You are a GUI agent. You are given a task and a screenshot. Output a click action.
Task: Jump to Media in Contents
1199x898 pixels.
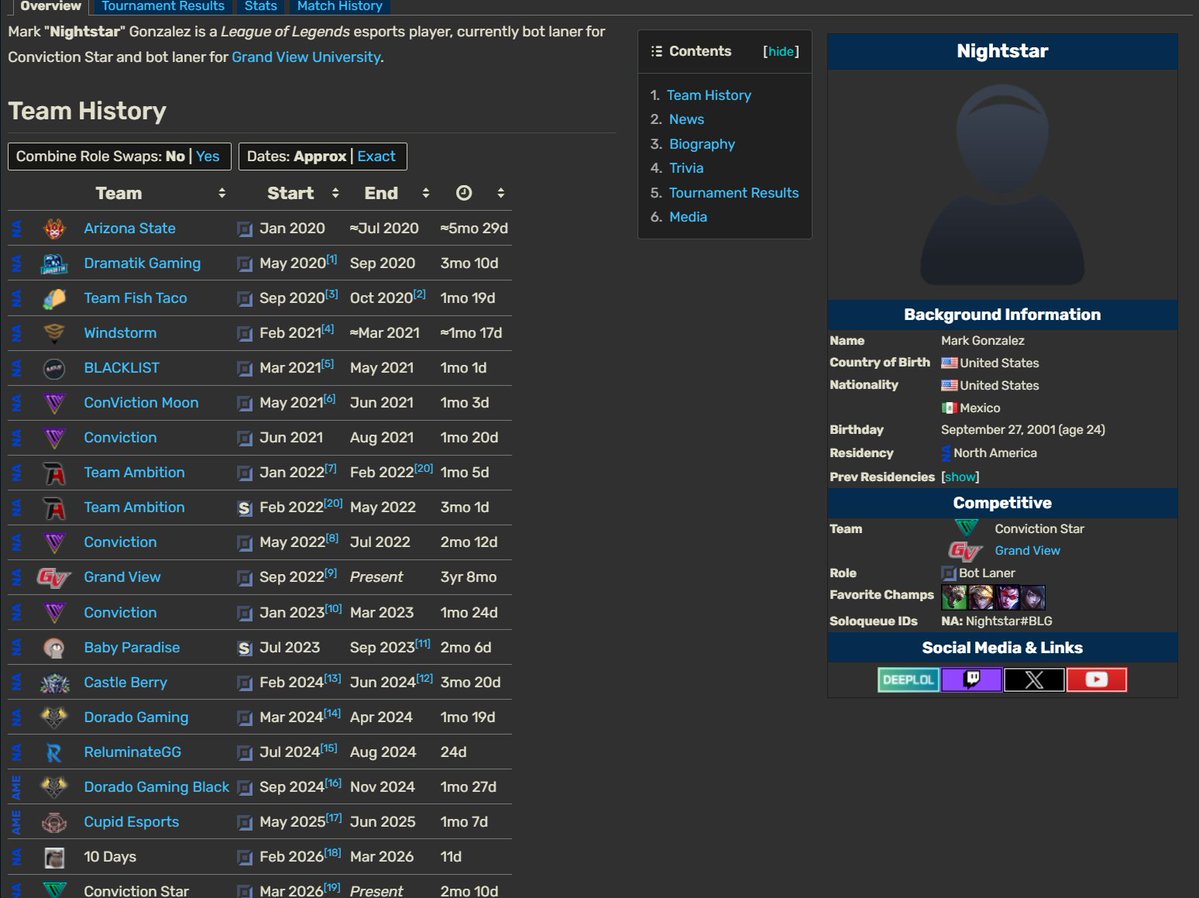click(688, 216)
